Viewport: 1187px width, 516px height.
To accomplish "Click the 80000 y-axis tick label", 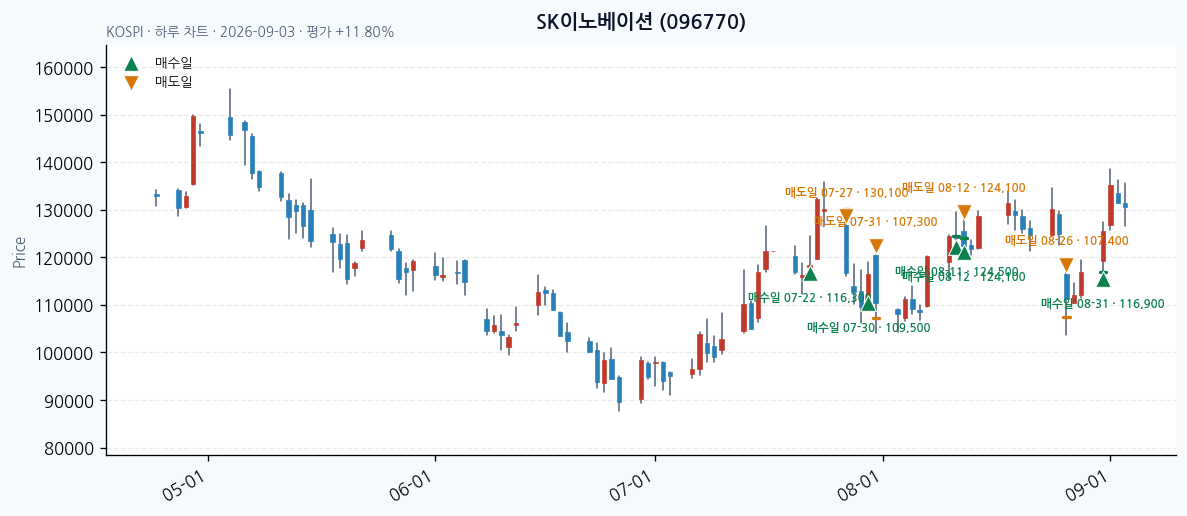I will (69, 449).
